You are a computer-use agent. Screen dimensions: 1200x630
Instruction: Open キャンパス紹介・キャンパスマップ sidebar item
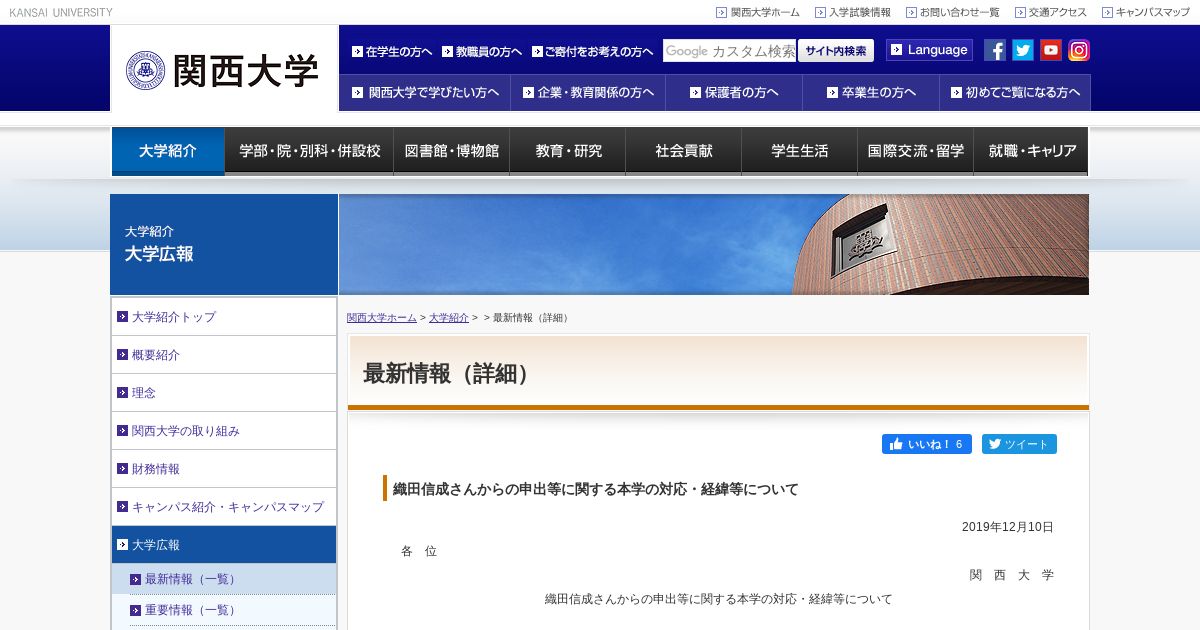pos(224,507)
